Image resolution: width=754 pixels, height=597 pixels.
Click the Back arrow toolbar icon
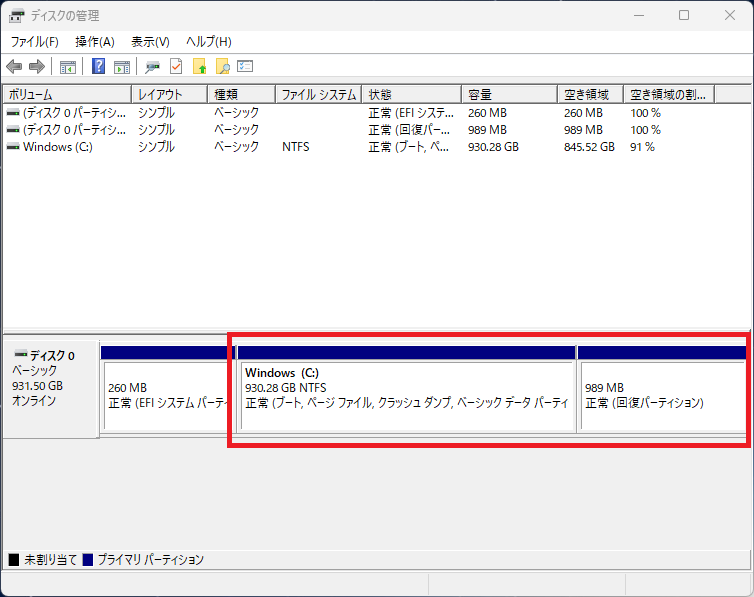[14, 67]
